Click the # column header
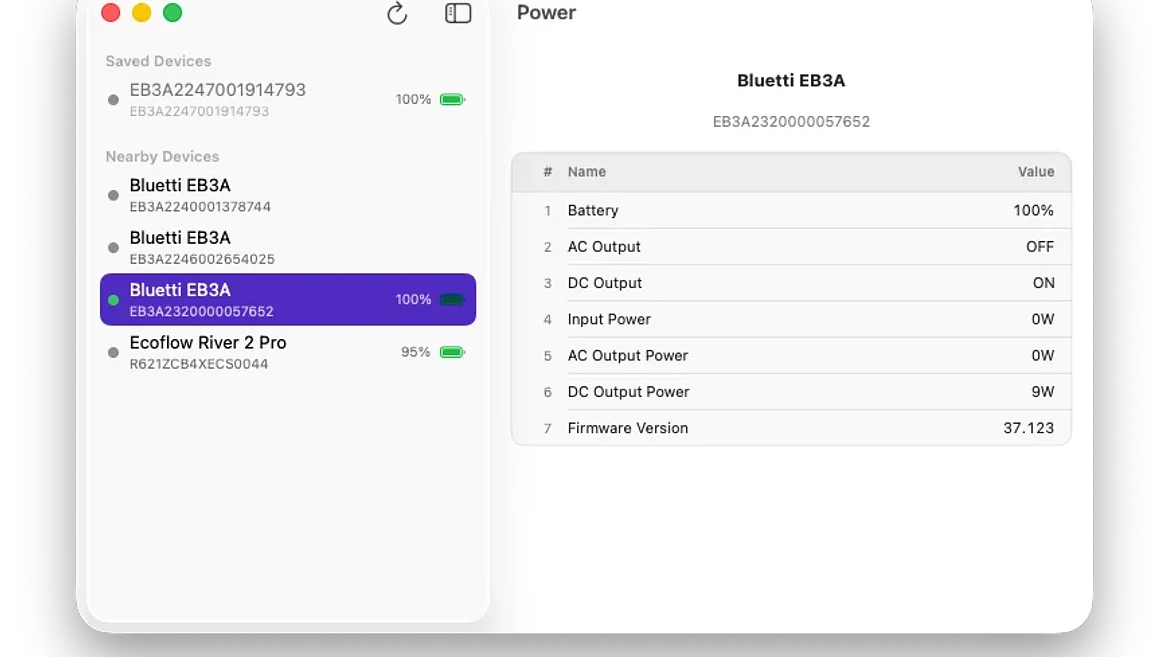Screen dimensions: 1168x657 [x=548, y=172]
